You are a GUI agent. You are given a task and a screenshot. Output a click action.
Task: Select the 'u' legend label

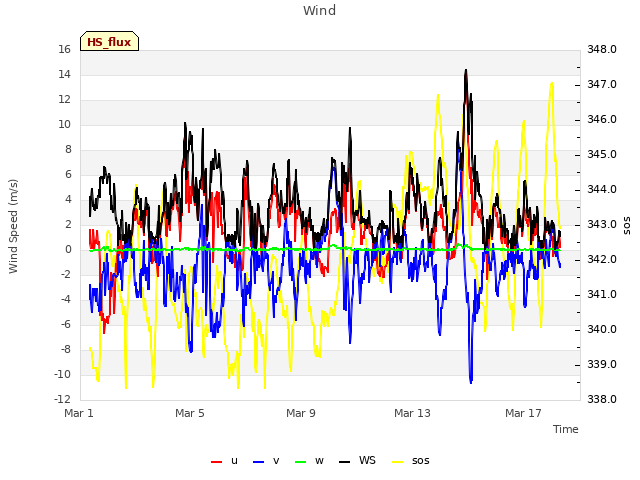coord(234,461)
